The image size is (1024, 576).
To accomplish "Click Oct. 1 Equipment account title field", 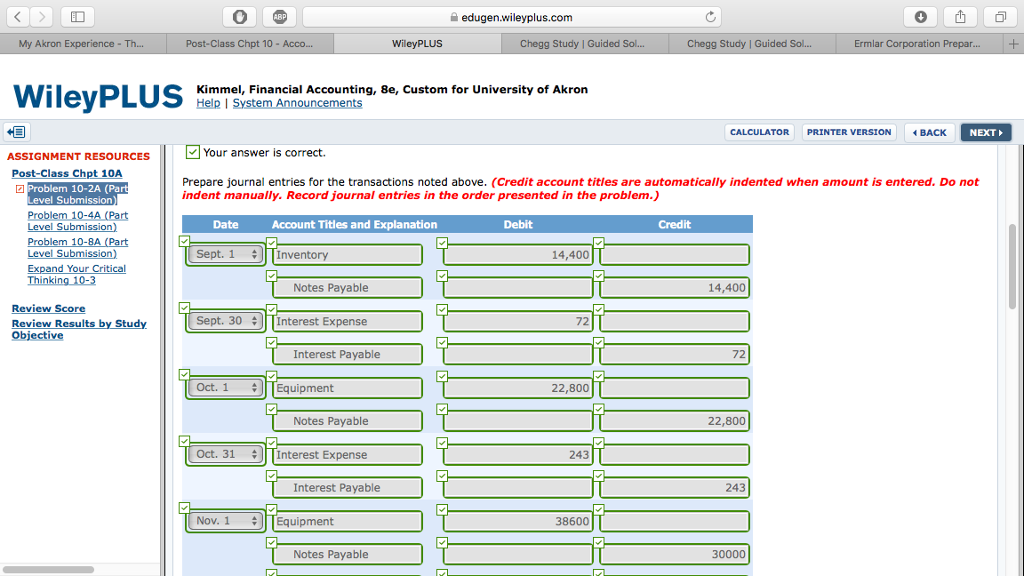I will pos(347,388).
